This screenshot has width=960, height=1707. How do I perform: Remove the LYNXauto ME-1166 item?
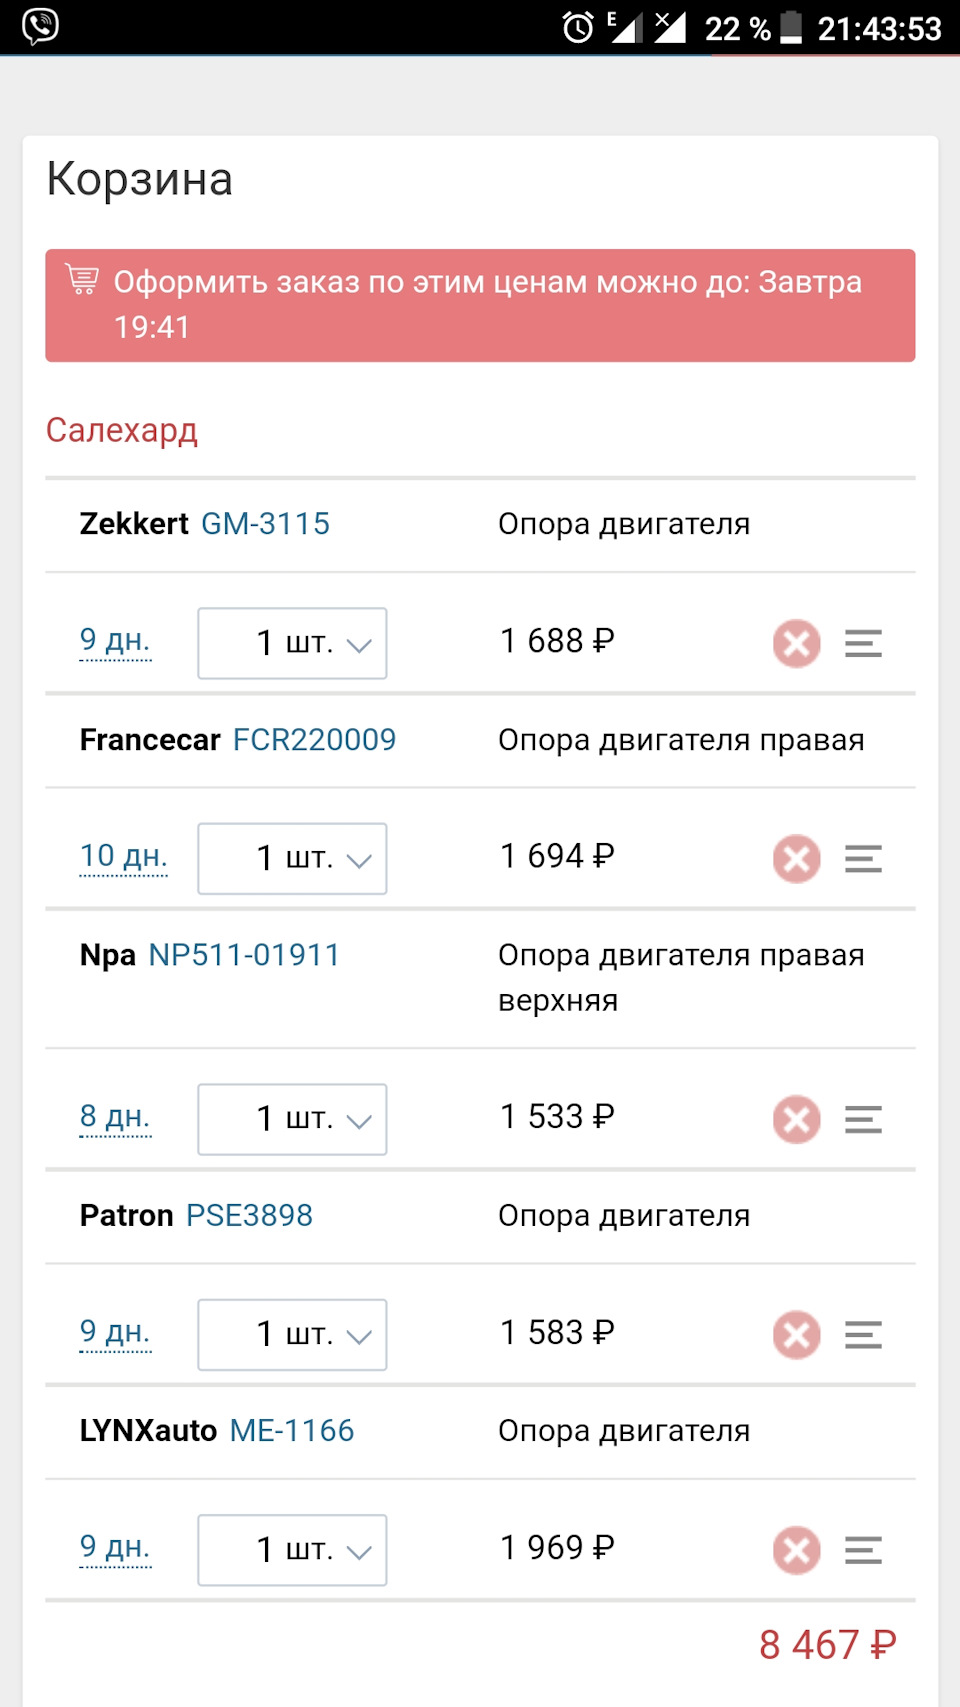click(x=796, y=1550)
